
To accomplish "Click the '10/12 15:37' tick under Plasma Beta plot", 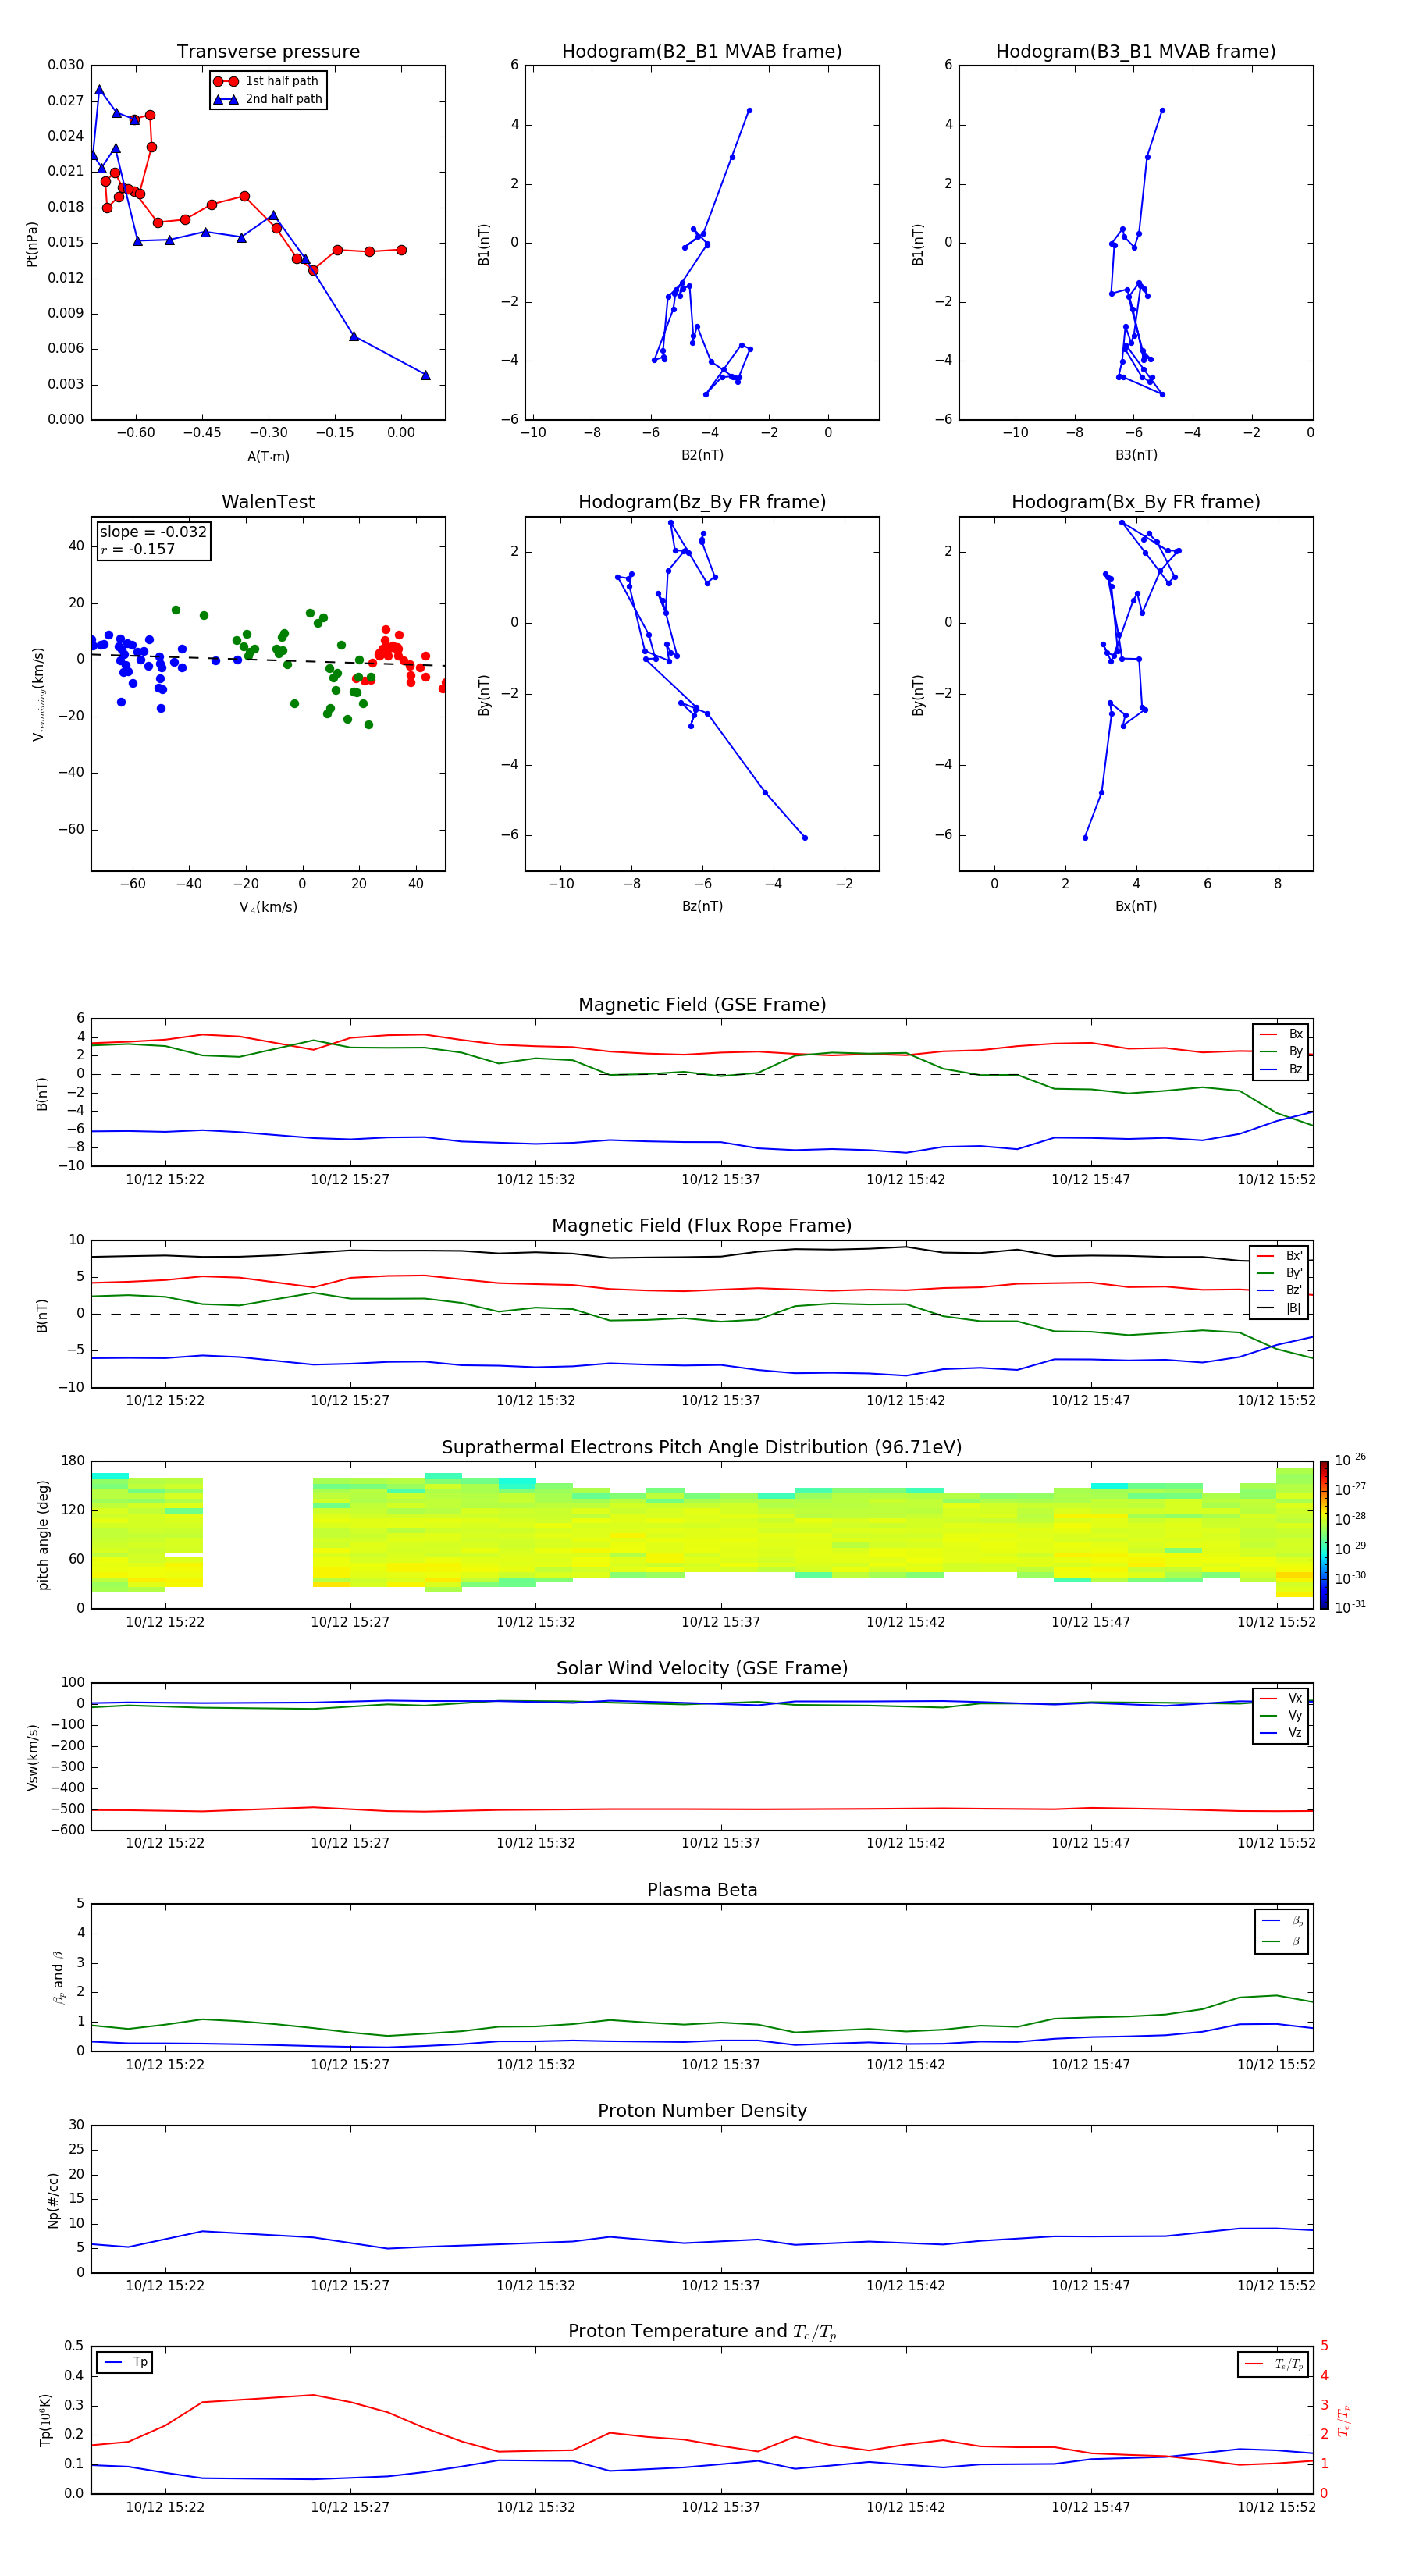I will [720, 2065].
